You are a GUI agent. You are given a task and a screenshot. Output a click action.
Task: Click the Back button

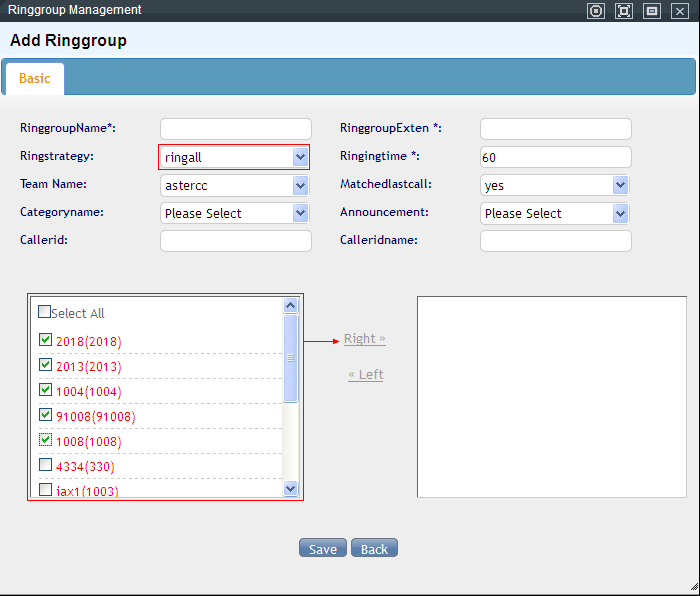(x=374, y=548)
